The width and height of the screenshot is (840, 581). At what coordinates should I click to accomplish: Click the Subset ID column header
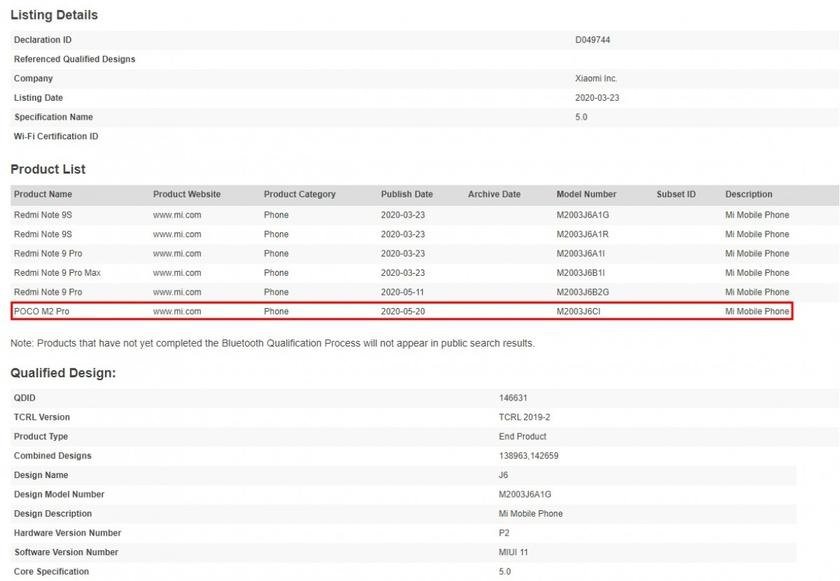tap(676, 194)
